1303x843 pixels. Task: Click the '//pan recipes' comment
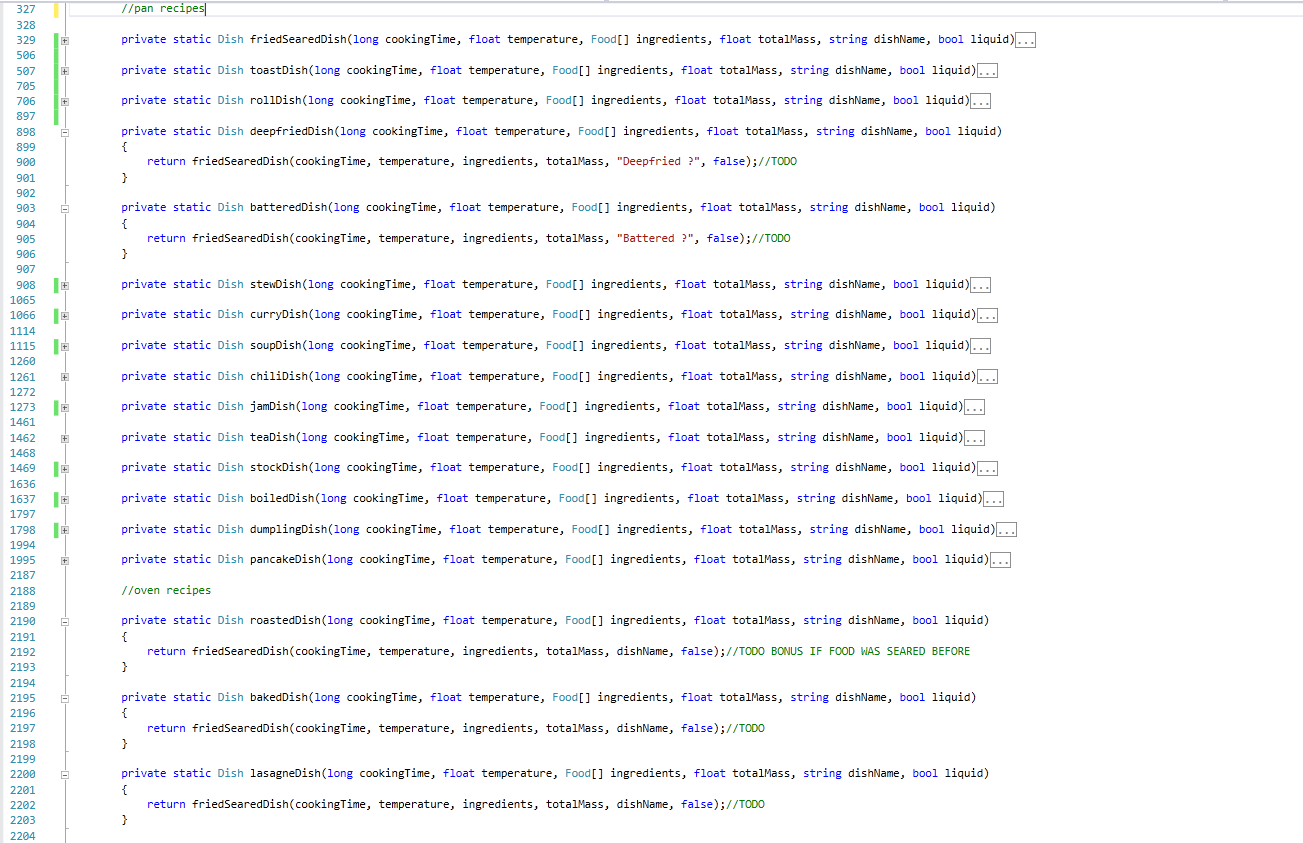(163, 9)
